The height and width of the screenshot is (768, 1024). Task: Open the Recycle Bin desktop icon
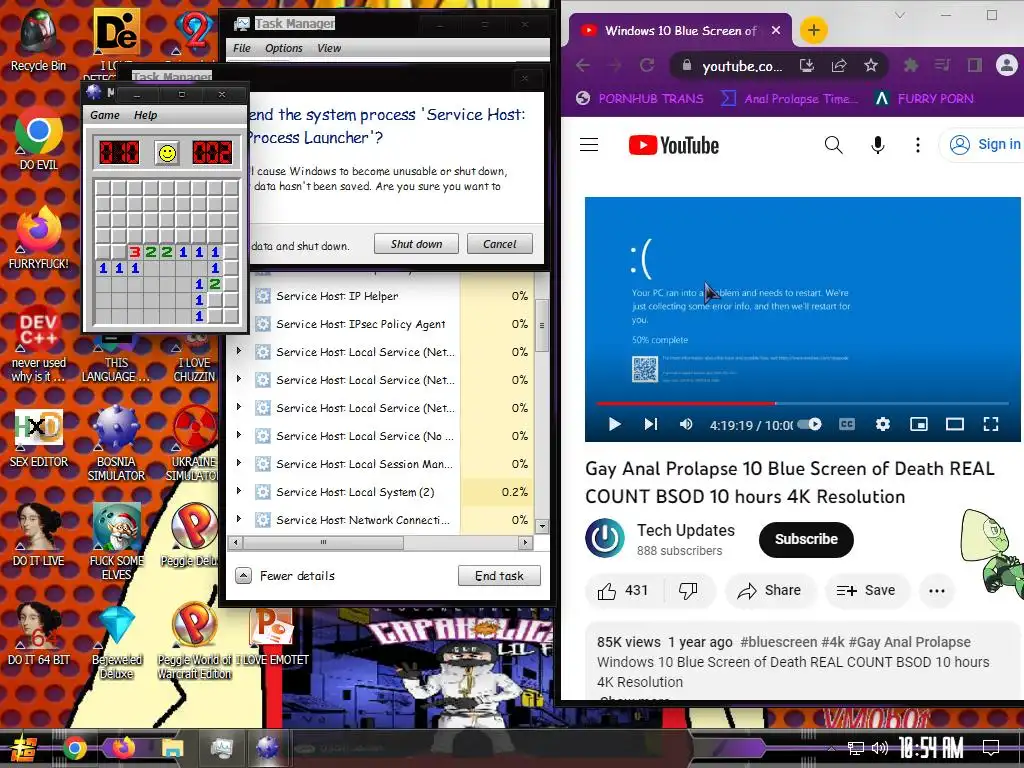click(x=39, y=39)
